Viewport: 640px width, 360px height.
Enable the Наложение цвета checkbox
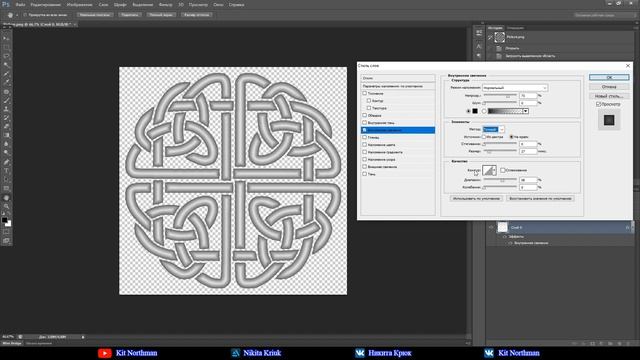click(x=364, y=145)
